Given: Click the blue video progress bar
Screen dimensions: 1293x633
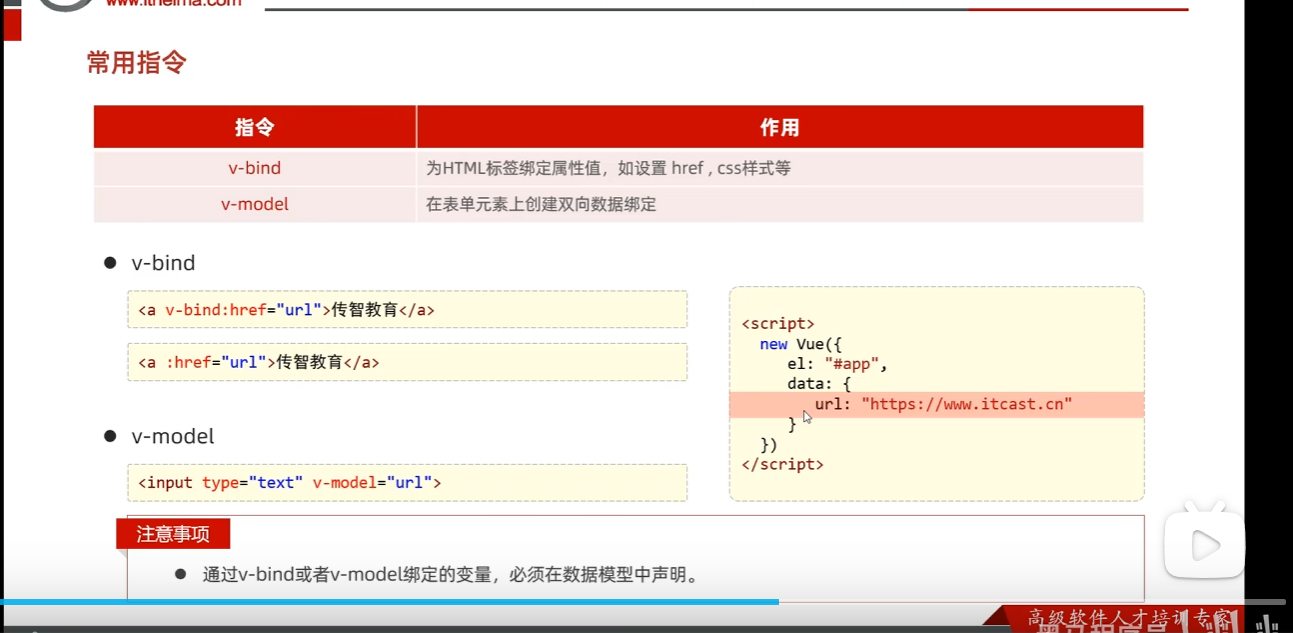Looking at the screenshot, I should tap(389, 602).
